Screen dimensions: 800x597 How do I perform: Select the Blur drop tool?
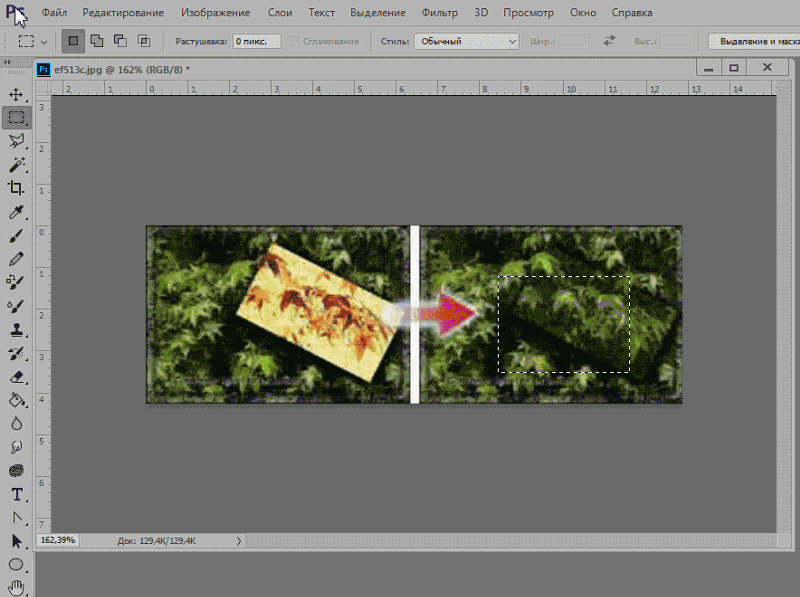pyautogui.click(x=16, y=424)
